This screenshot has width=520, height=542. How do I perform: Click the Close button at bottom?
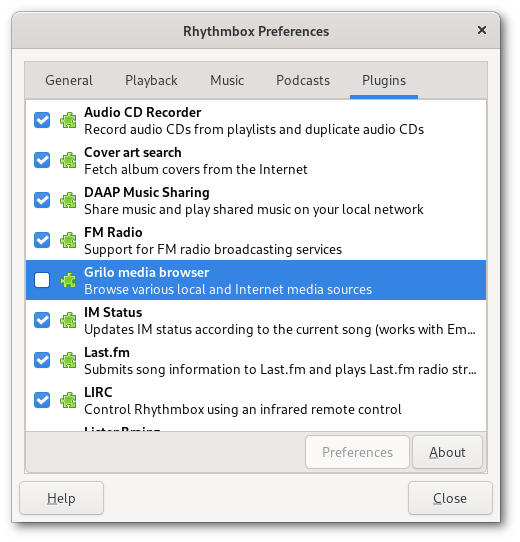pyautogui.click(x=450, y=498)
